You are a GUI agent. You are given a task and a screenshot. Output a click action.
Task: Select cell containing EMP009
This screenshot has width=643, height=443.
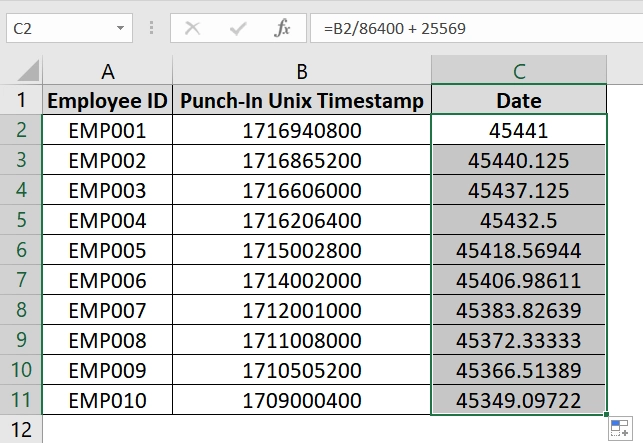(x=107, y=370)
